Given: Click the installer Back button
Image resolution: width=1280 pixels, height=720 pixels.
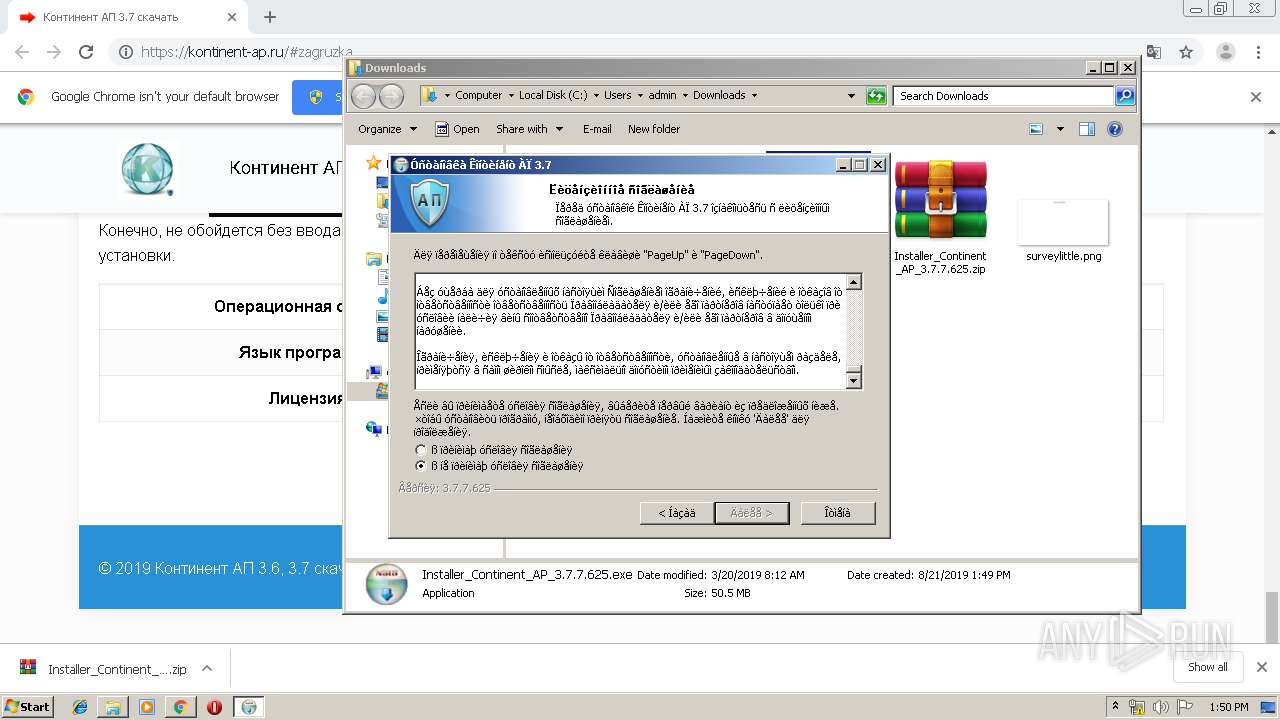Looking at the screenshot, I should (x=677, y=513).
